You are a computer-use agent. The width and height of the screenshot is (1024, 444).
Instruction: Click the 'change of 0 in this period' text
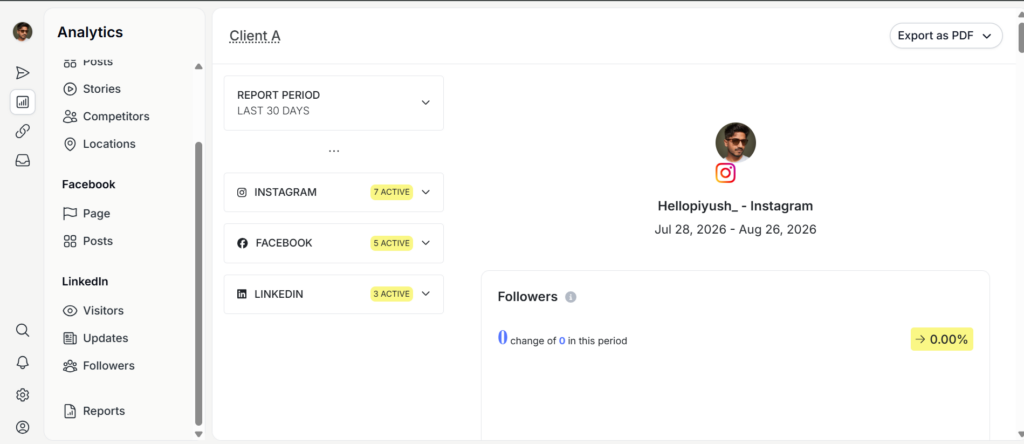(569, 341)
